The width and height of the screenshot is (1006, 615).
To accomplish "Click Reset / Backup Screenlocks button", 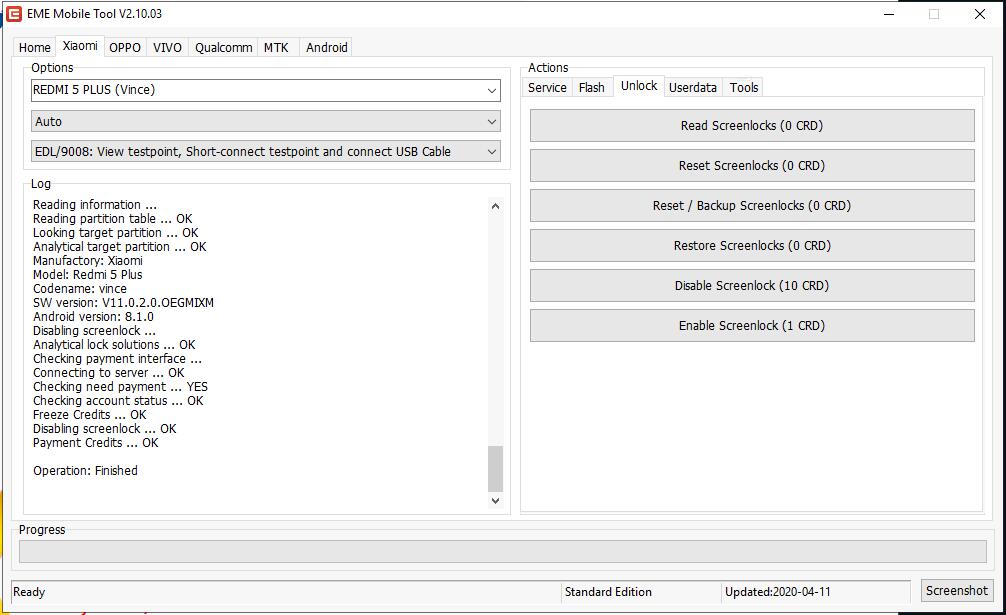I will click(x=752, y=205).
